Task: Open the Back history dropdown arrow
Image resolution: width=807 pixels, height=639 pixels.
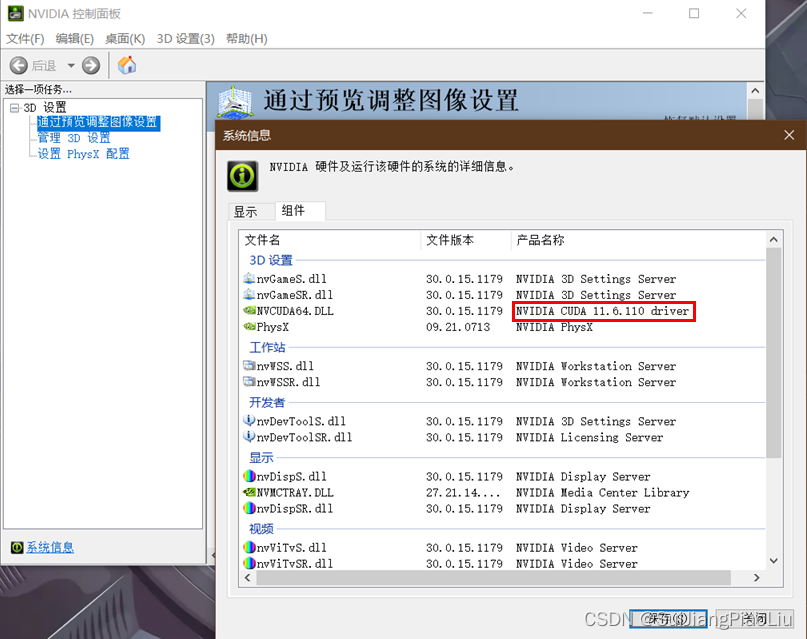Action: [x=71, y=65]
